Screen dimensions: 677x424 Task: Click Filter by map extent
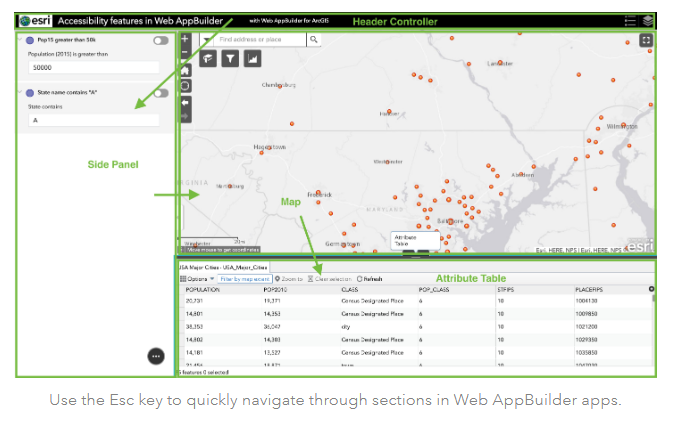tap(245, 279)
